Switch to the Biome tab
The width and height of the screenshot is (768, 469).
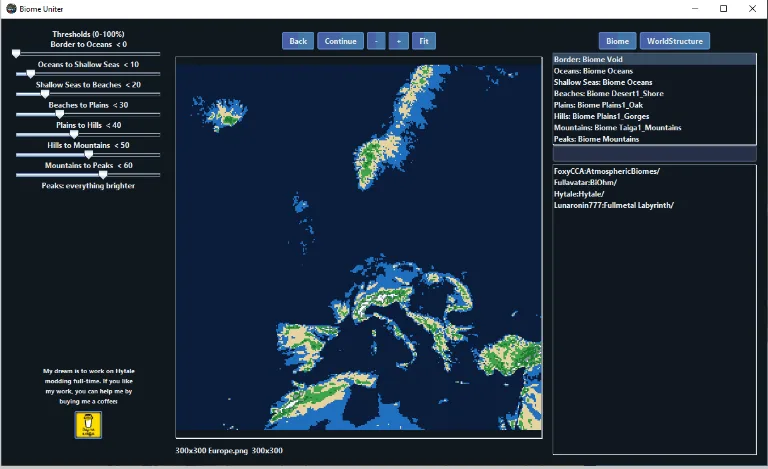[x=617, y=41]
